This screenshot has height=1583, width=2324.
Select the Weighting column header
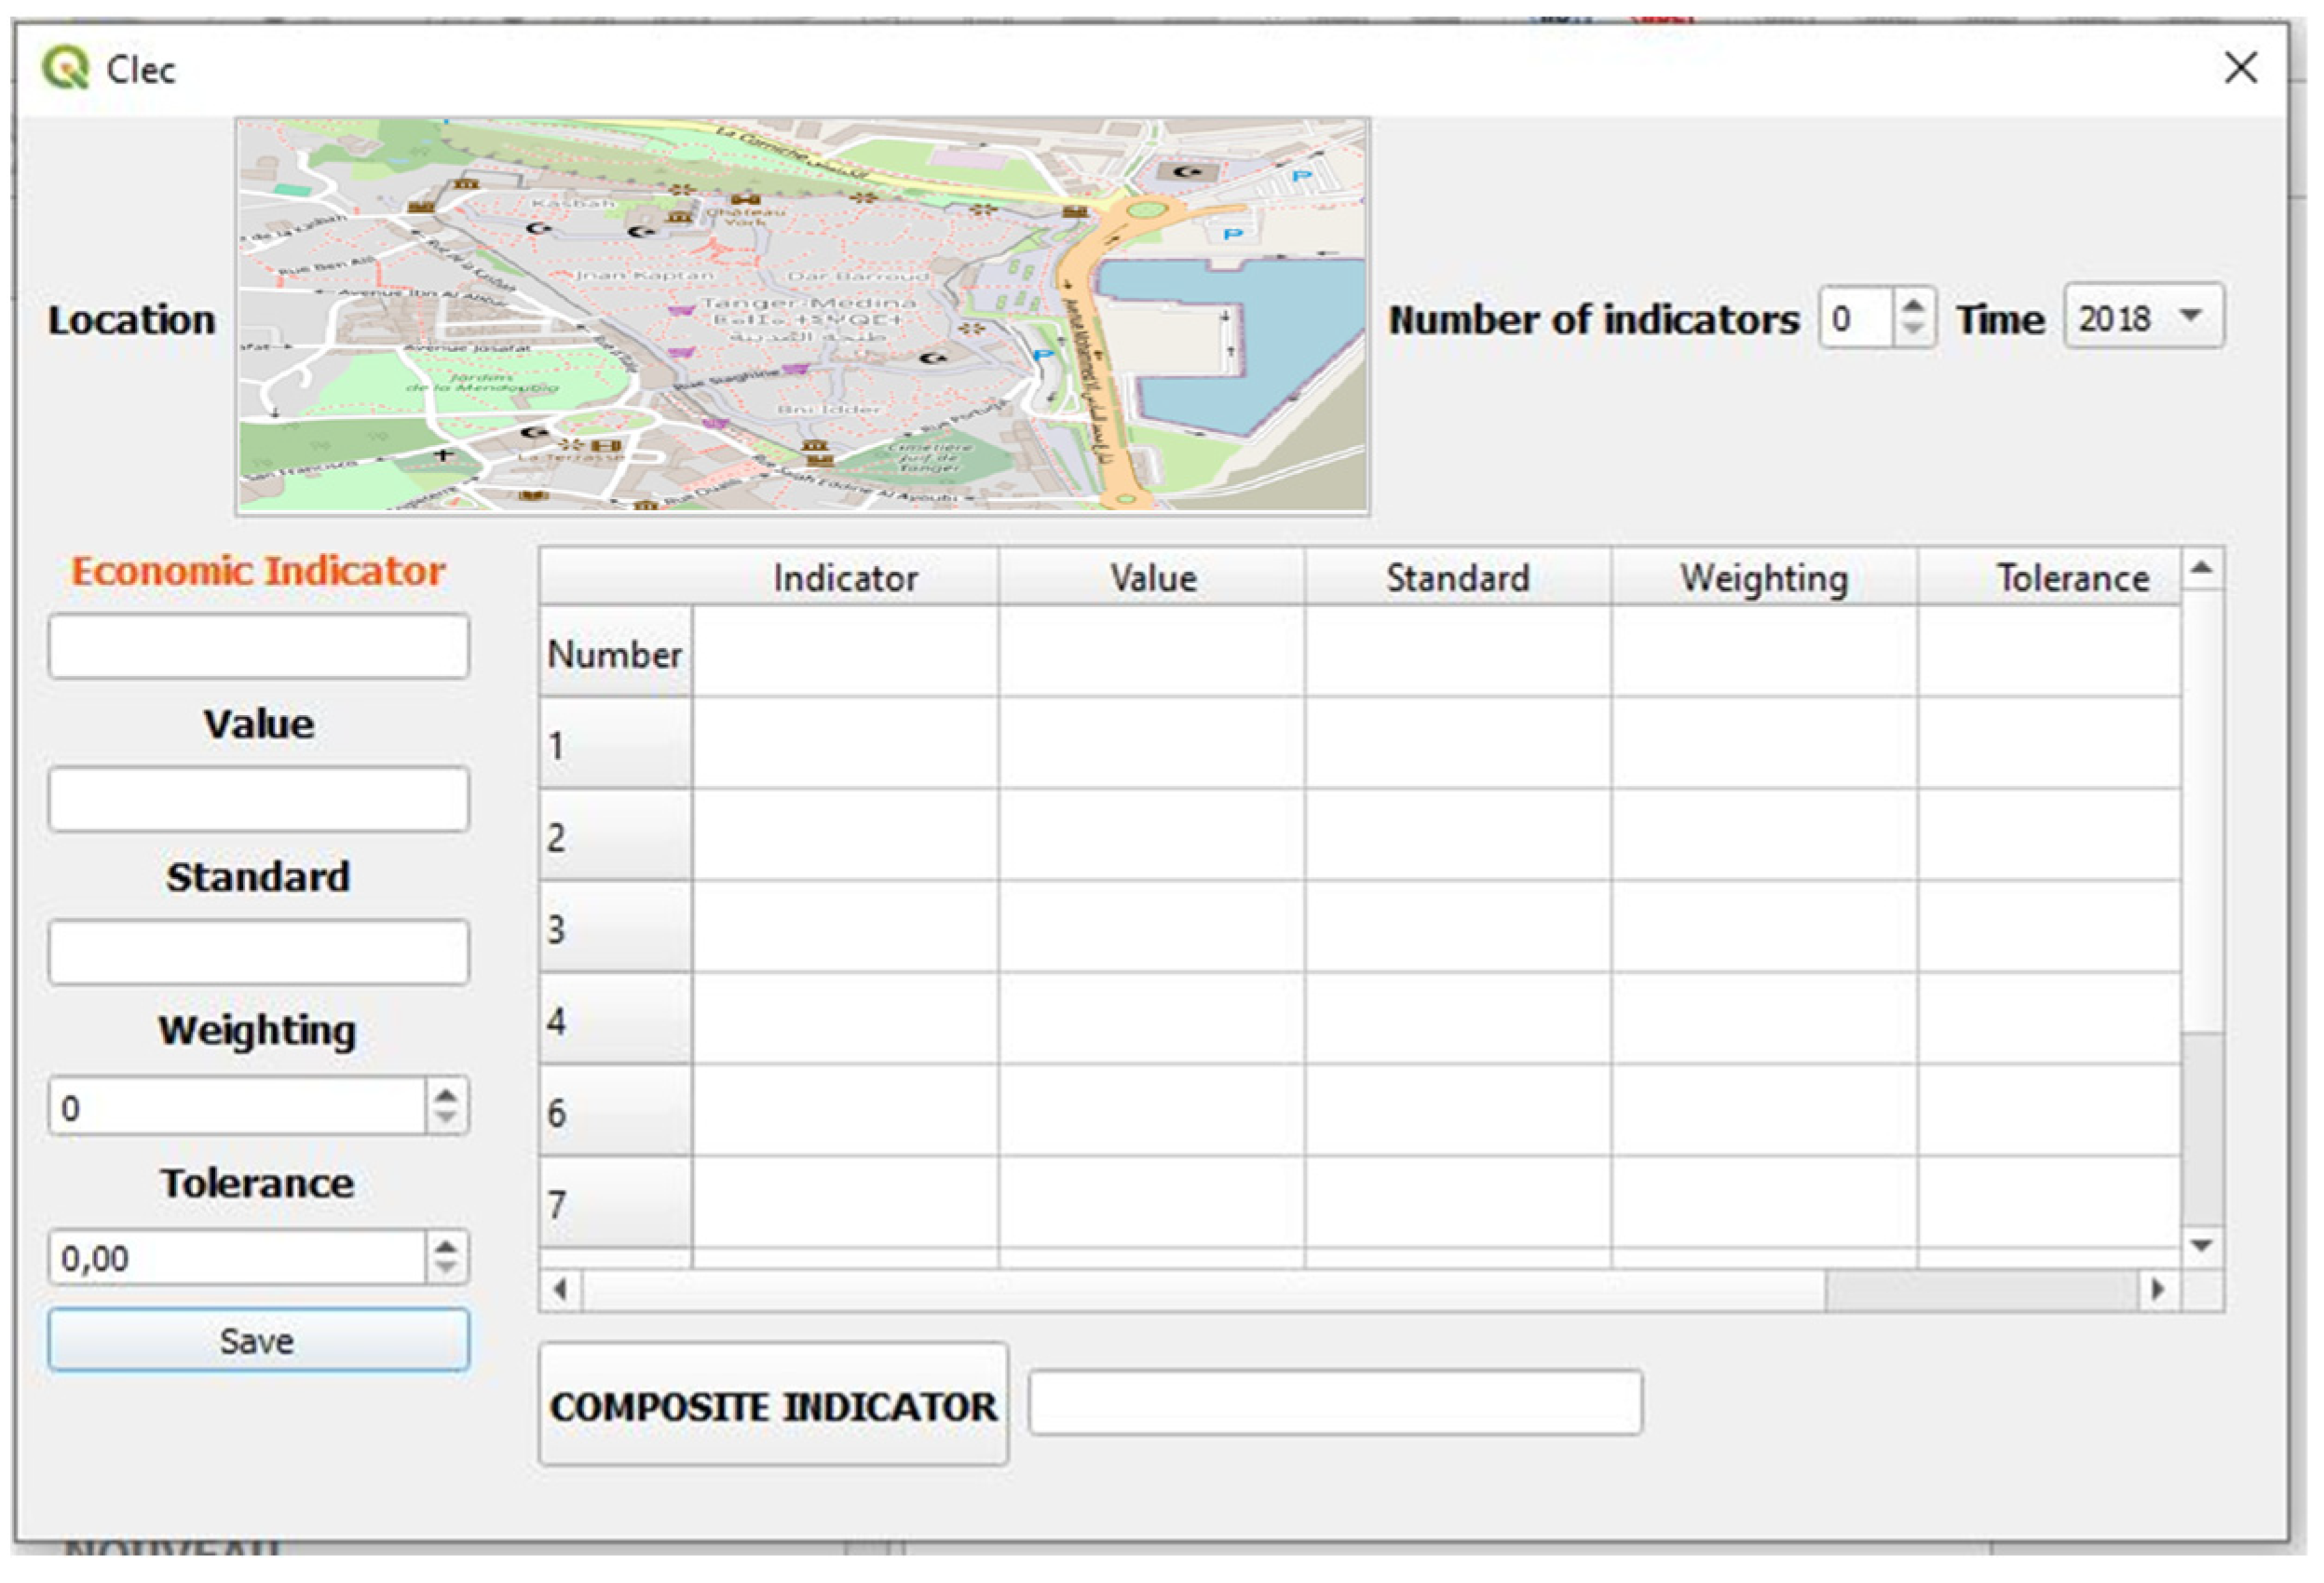(1763, 577)
